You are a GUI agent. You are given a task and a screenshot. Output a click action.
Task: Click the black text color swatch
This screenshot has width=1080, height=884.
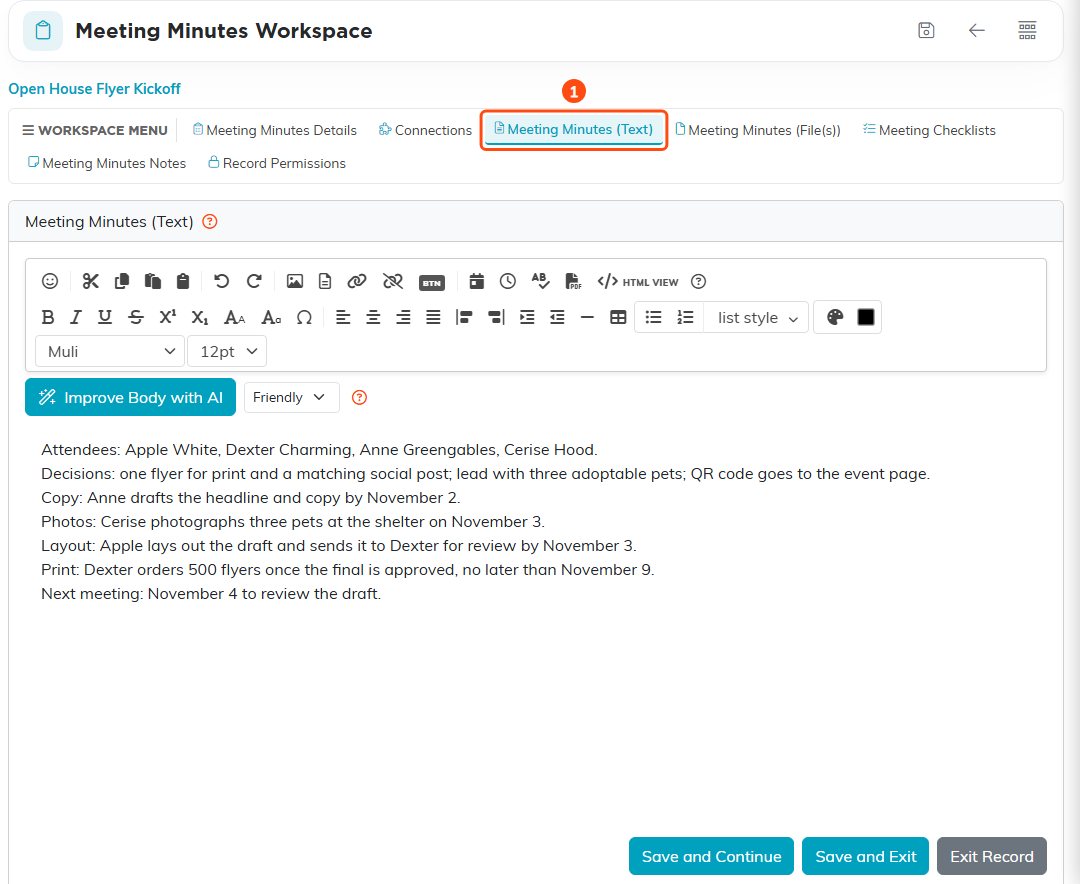[x=866, y=317]
